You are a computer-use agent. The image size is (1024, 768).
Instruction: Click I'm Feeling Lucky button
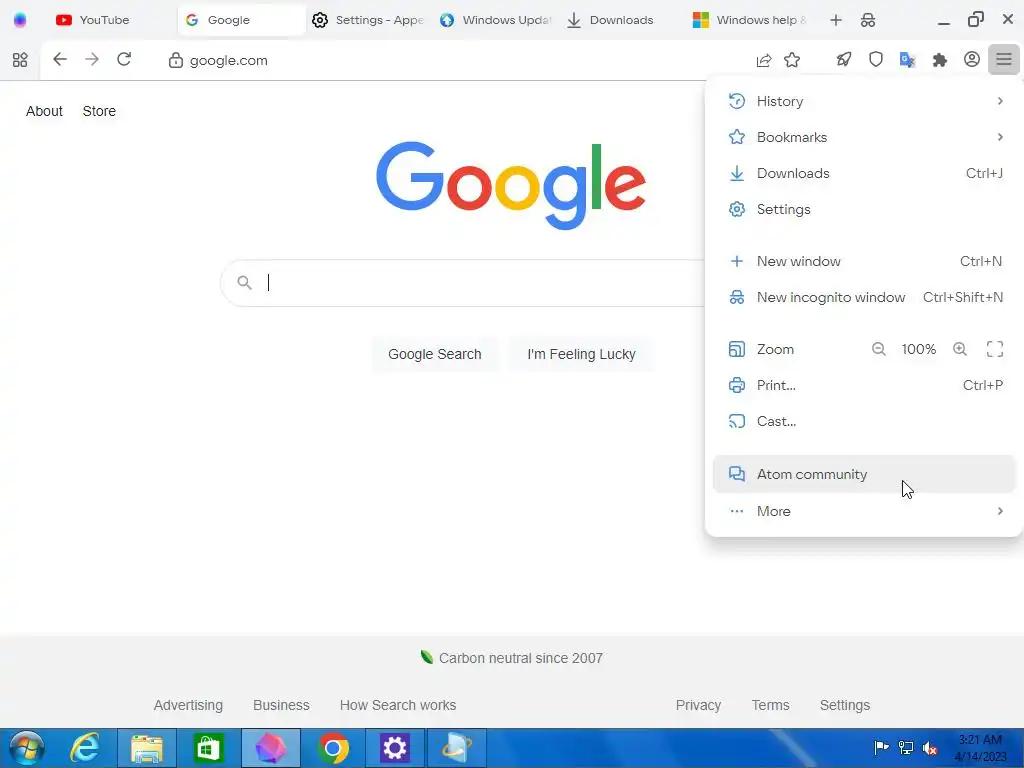pos(581,354)
